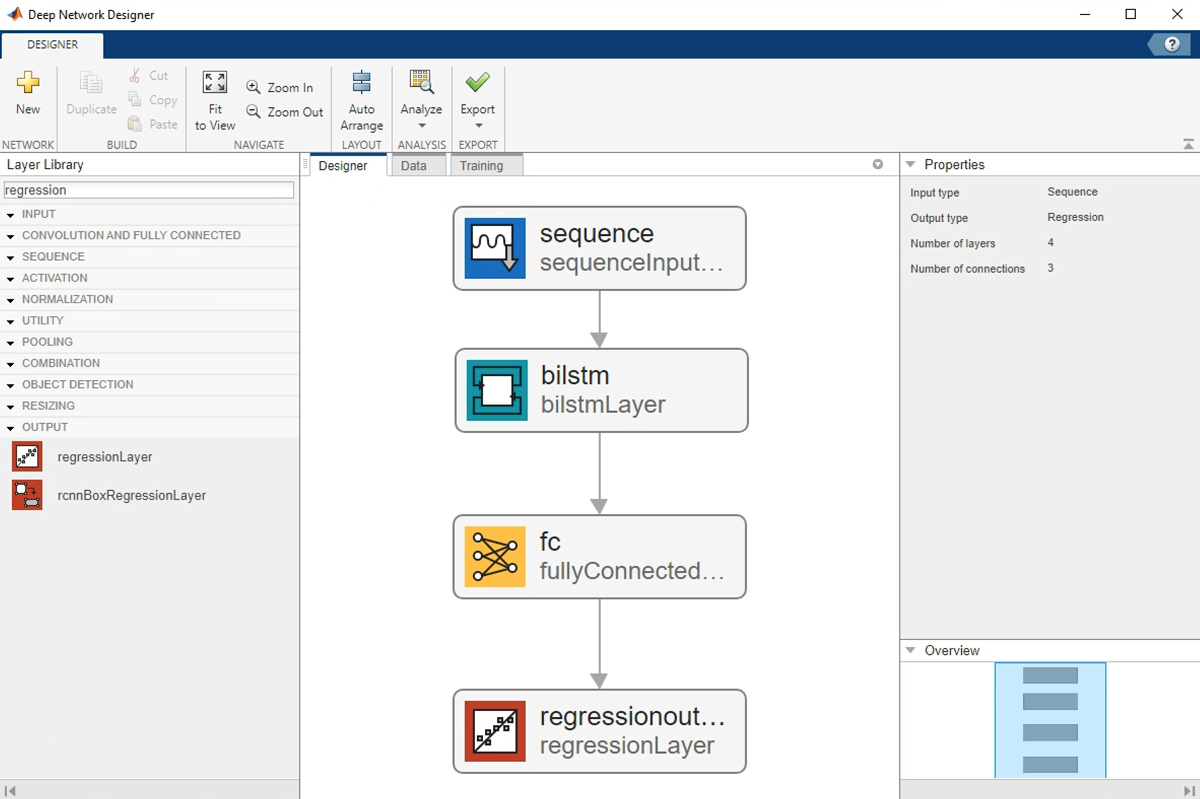Open the Analyze tool
Screen dimensions: 1200x799
421,84
